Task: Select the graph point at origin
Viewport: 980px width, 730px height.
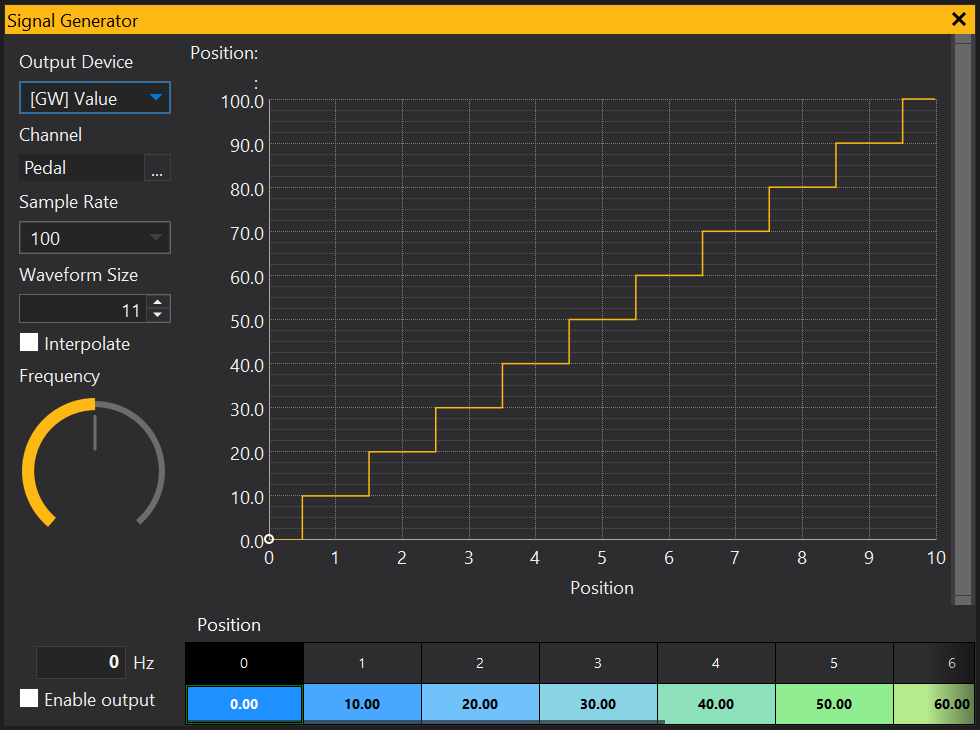Action: point(269,540)
